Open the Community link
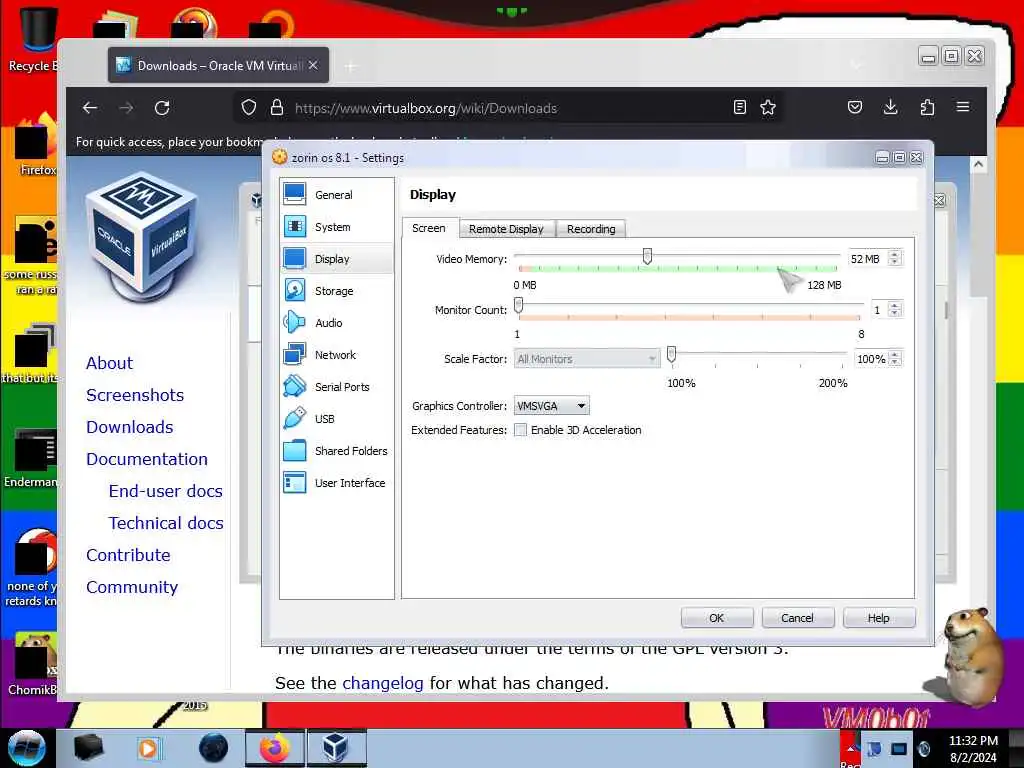Screen dimensions: 1024x768 [x=132, y=587]
